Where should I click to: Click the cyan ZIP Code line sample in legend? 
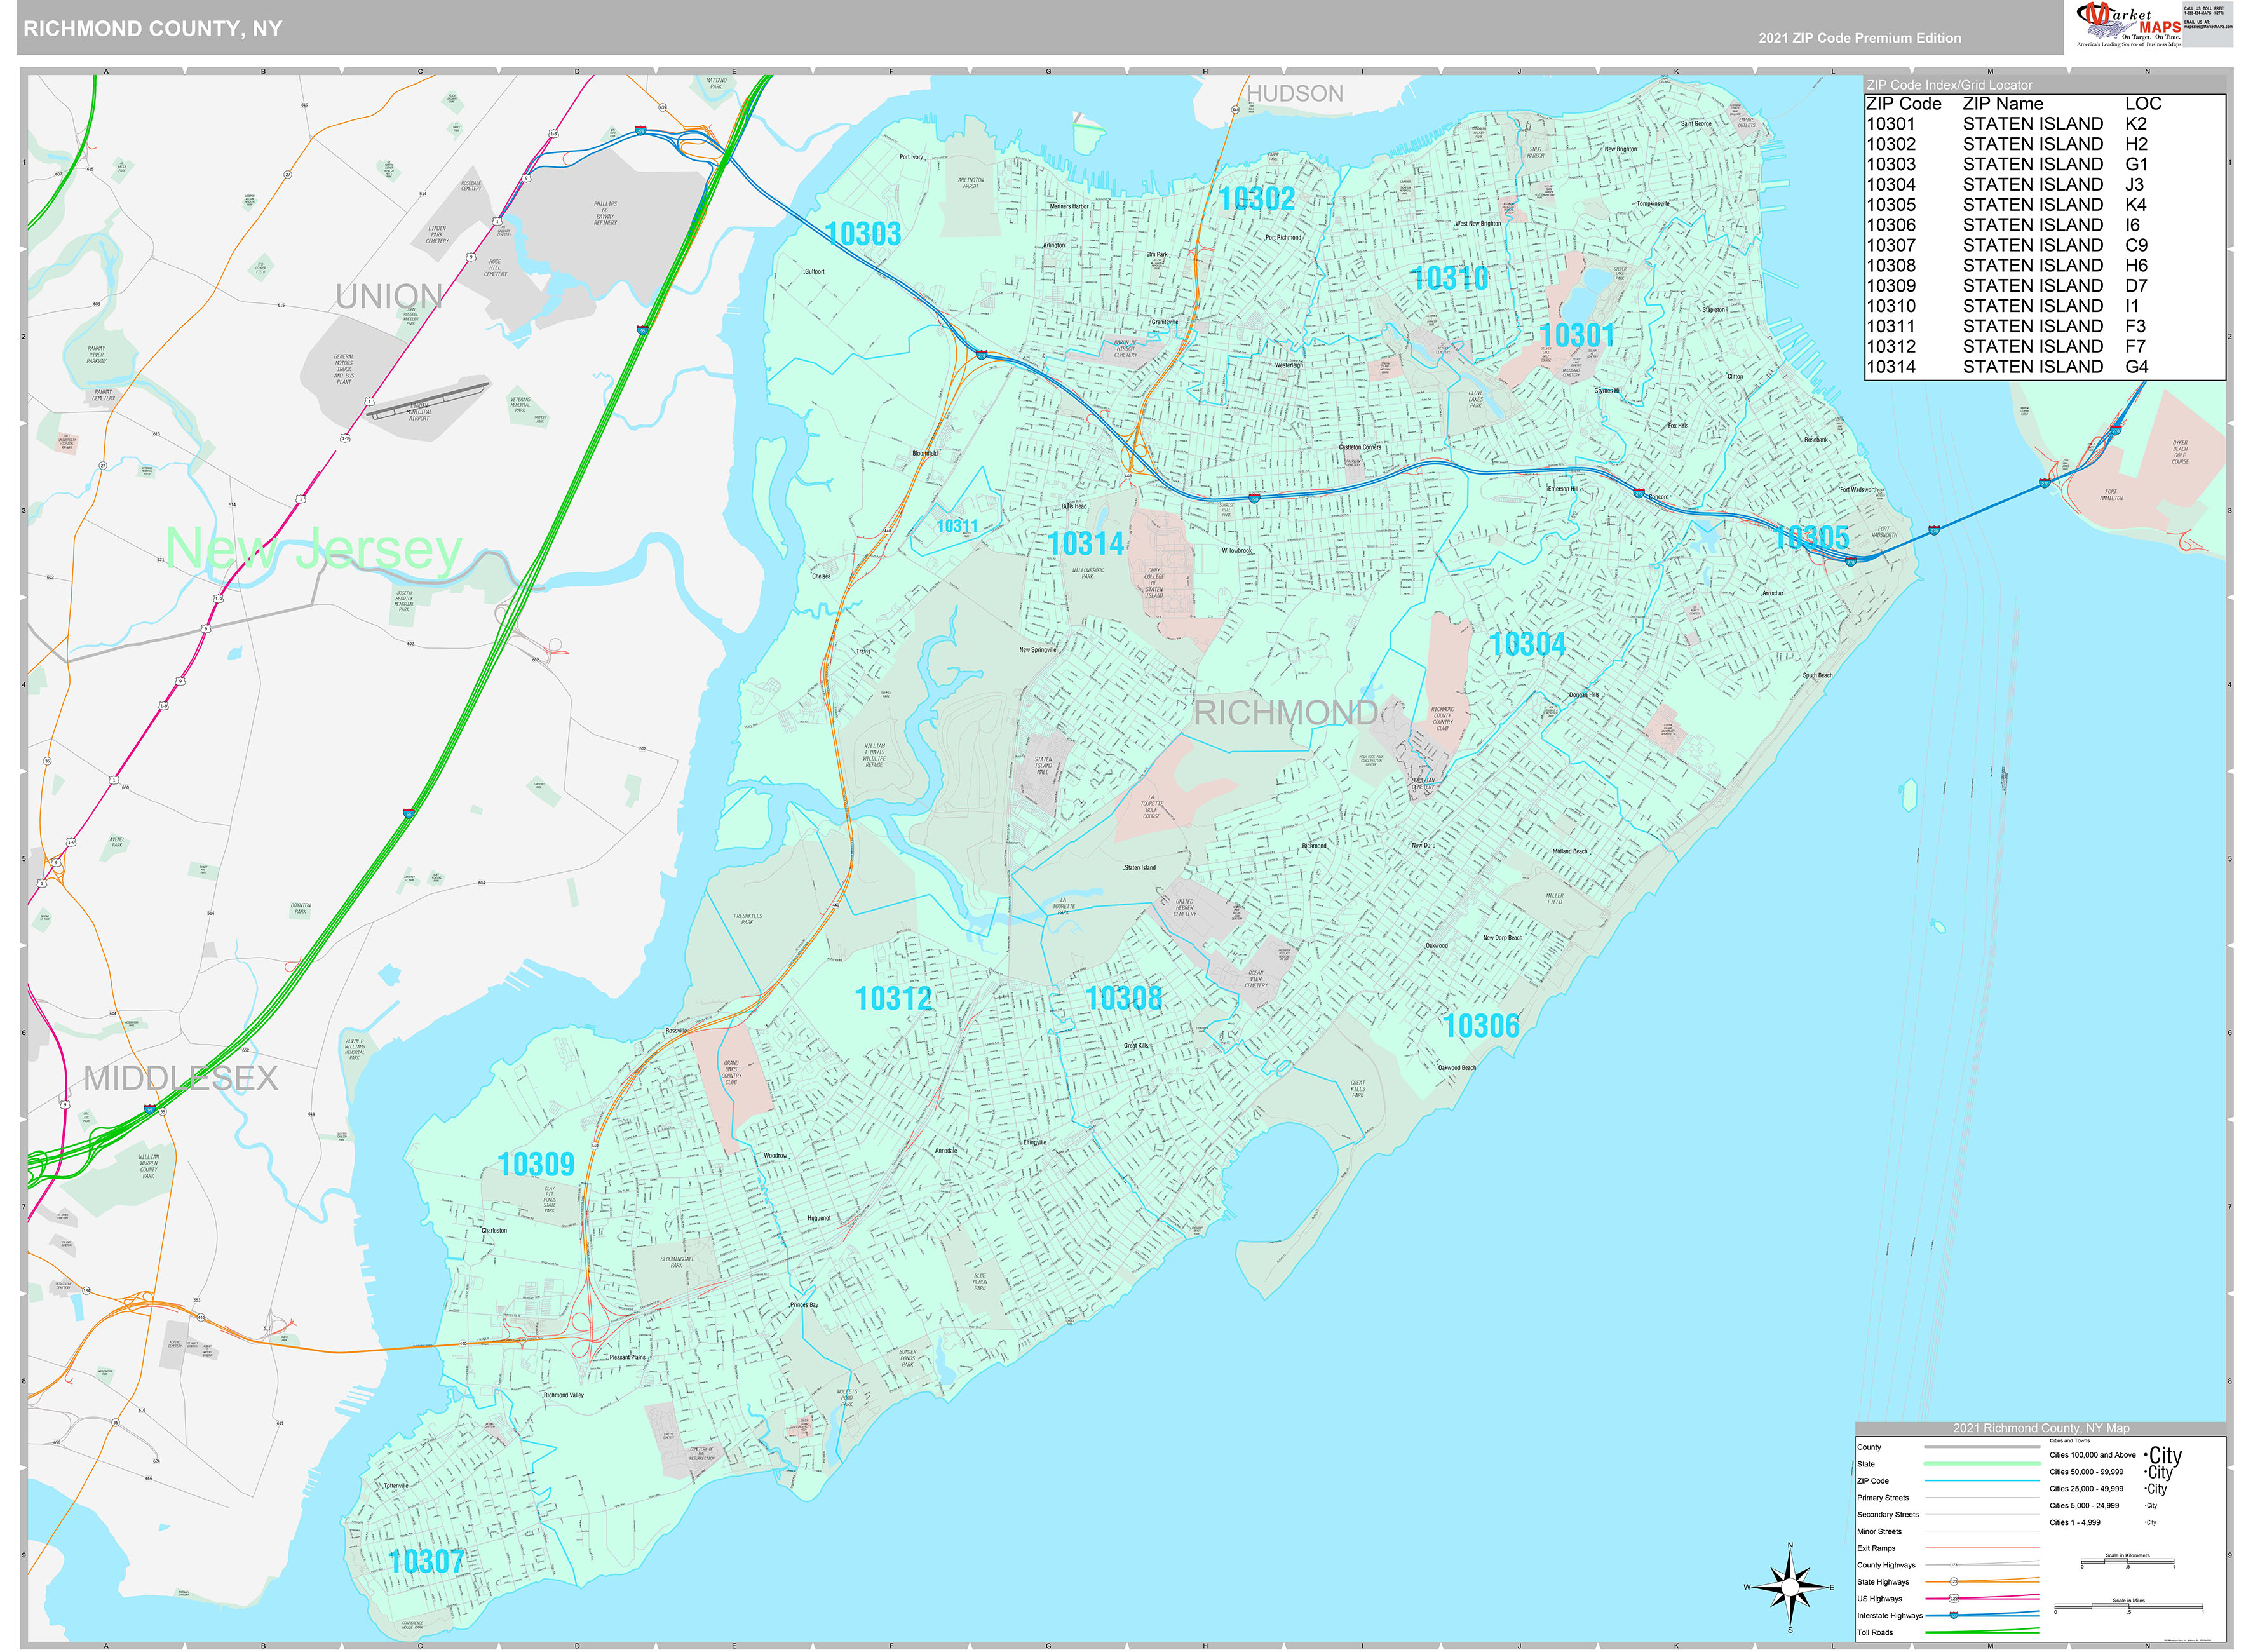pyautogui.click(x=1981, y=1481)
